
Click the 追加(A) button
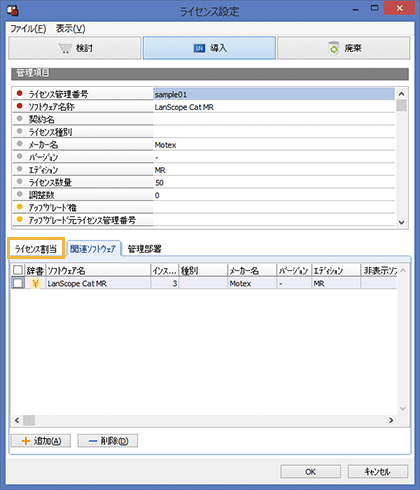(41, 441)
